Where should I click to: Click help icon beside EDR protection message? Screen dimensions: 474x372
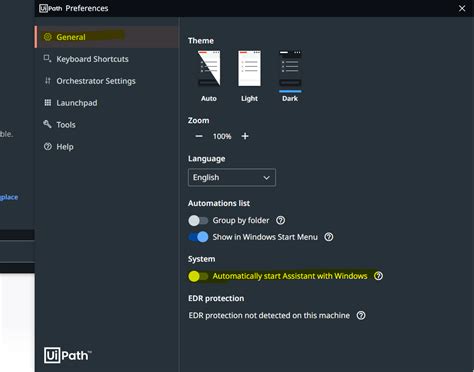[361, 315]
